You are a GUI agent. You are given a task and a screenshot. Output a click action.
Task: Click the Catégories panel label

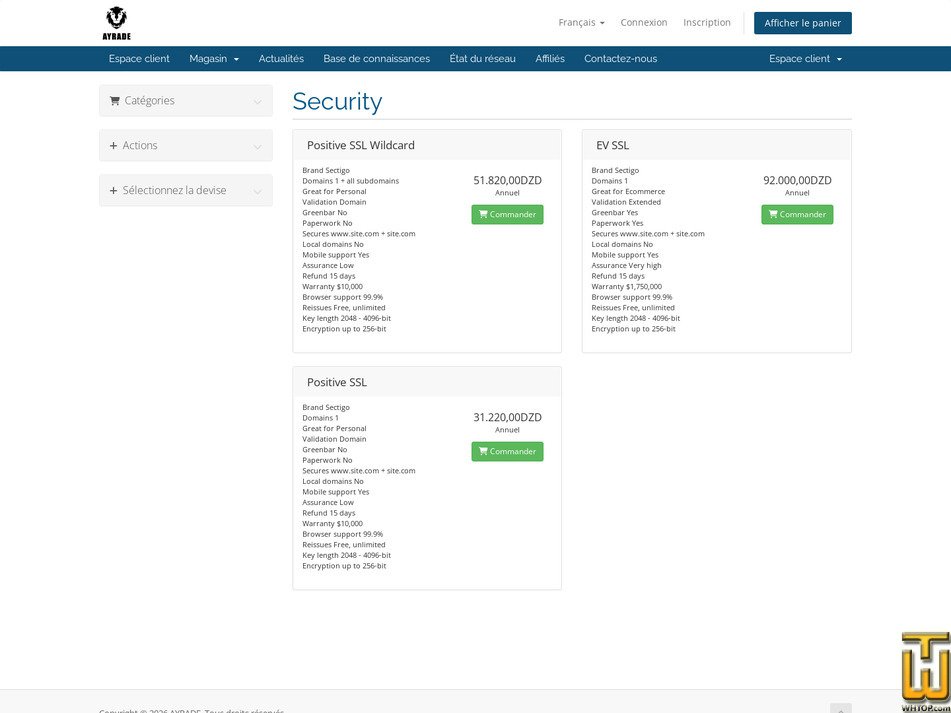click(x=149, y=101)
